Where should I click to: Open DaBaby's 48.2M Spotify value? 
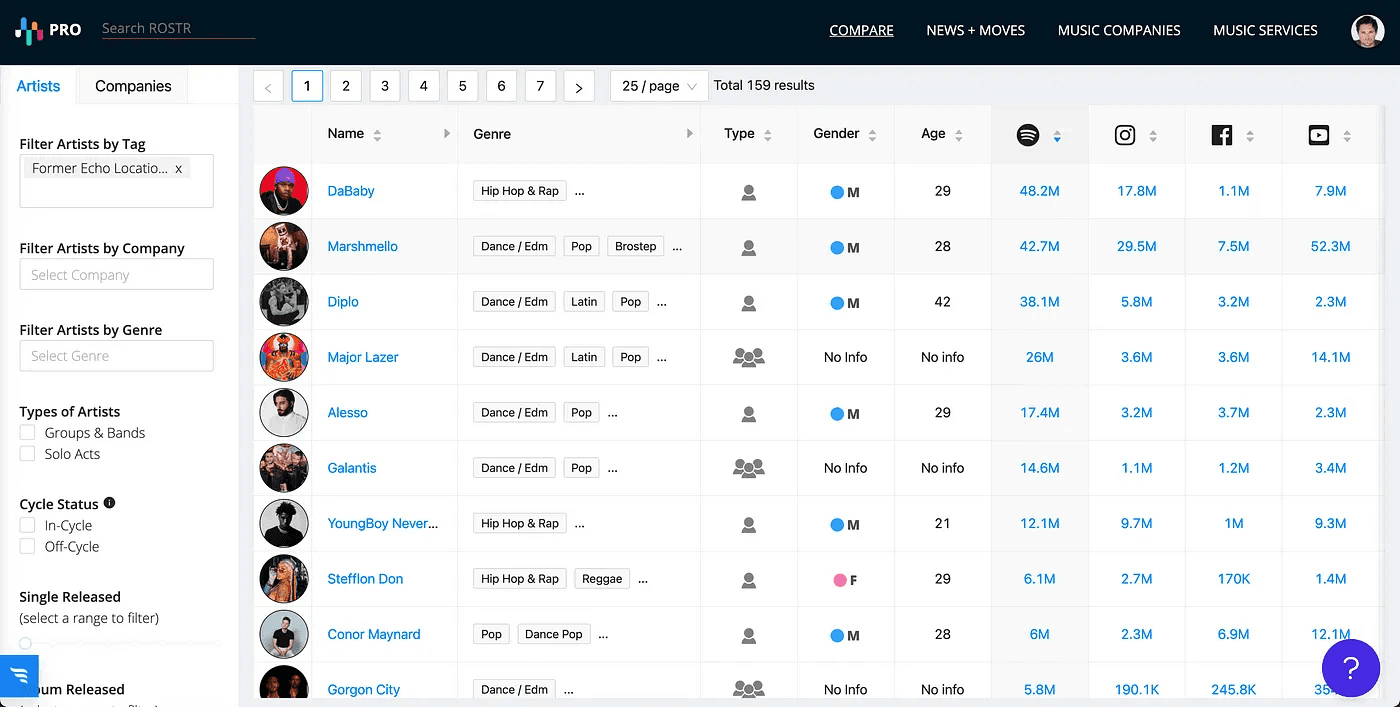pyautogui.click(x=1039, y=191)
